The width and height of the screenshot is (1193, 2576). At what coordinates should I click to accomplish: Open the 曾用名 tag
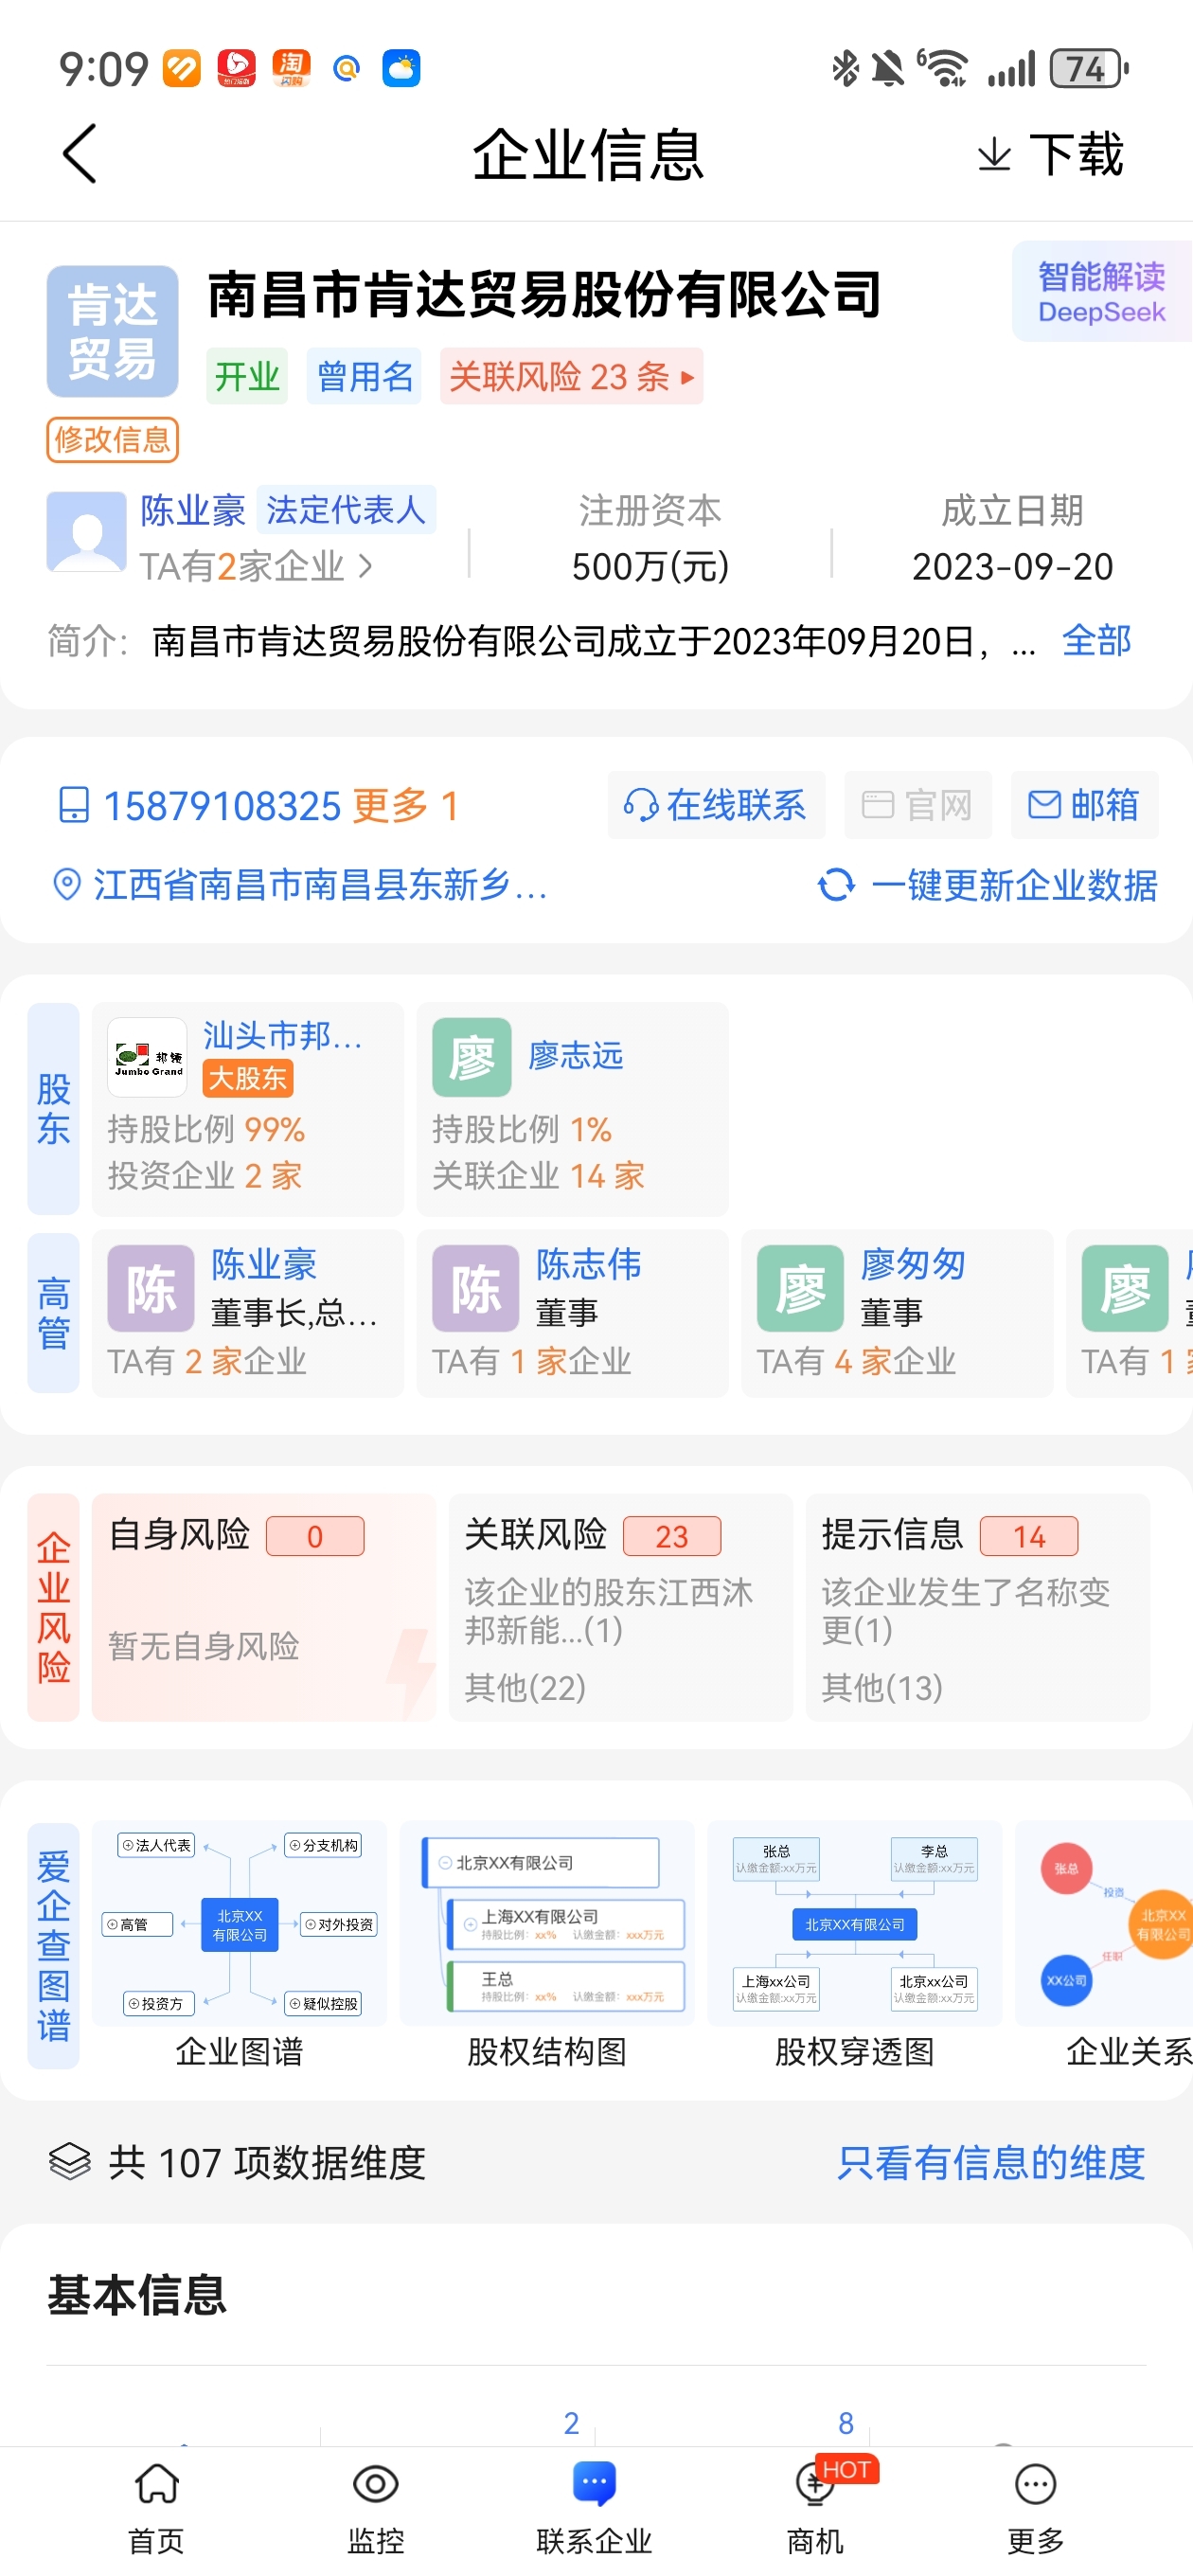364,376
